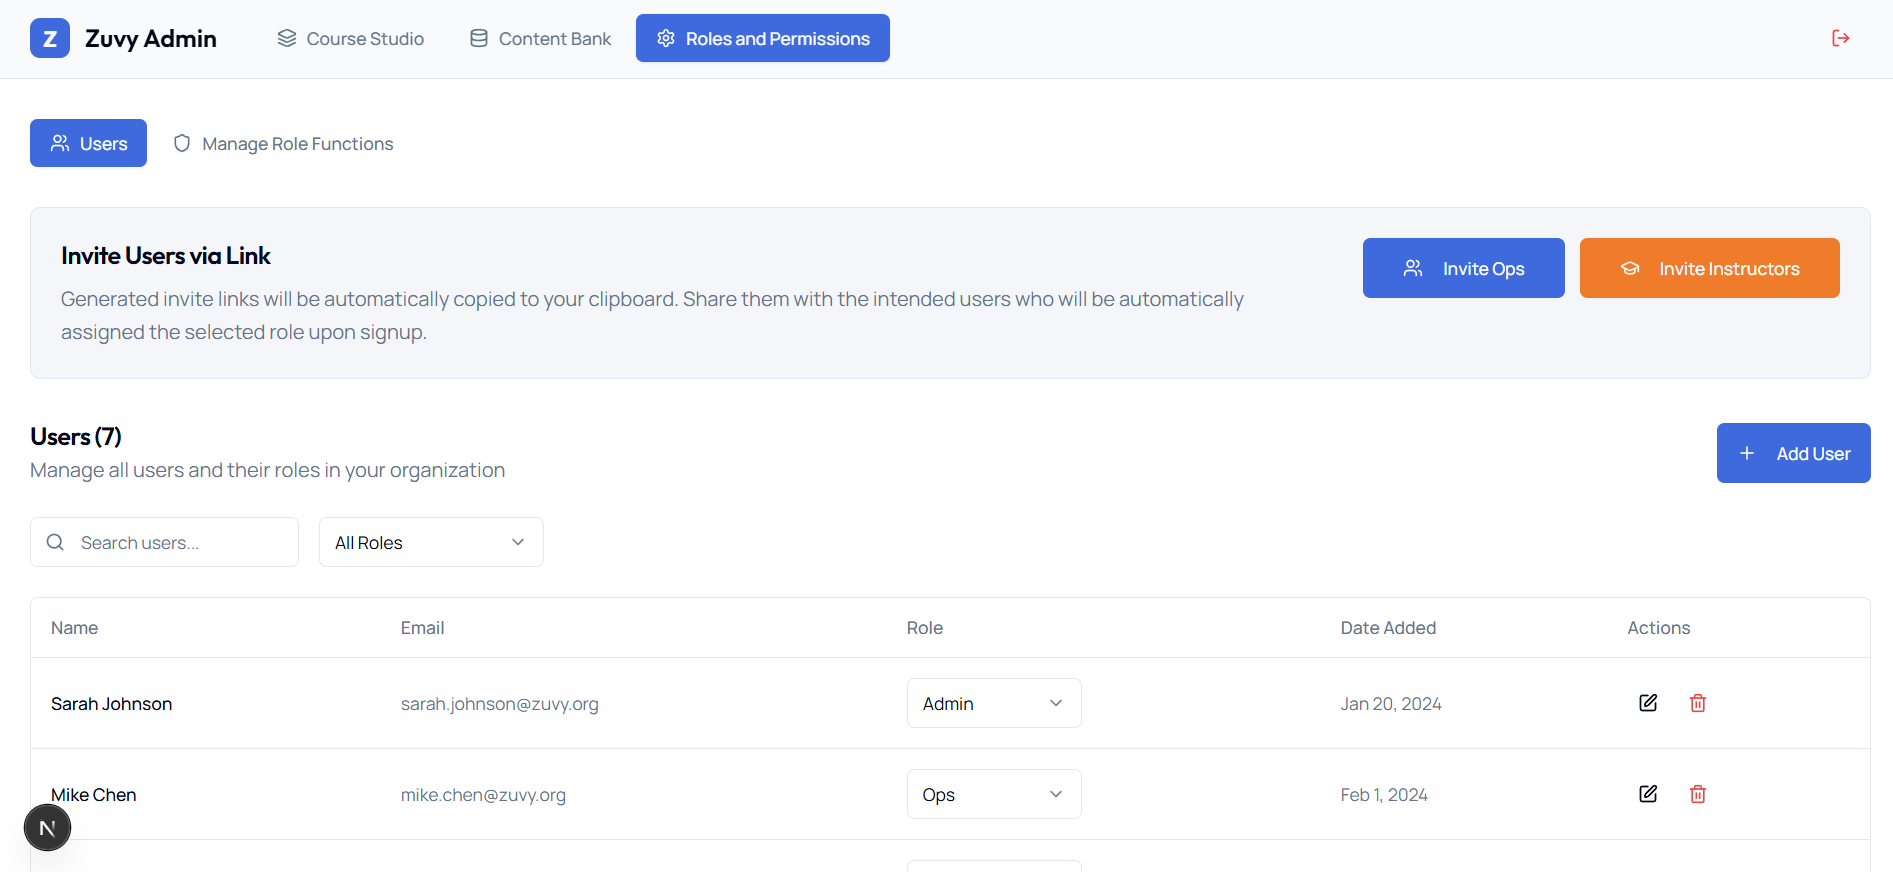Open the round N dev tools badge
The height and width of the screenshot is (872, 1893).
tap(47, 828)
